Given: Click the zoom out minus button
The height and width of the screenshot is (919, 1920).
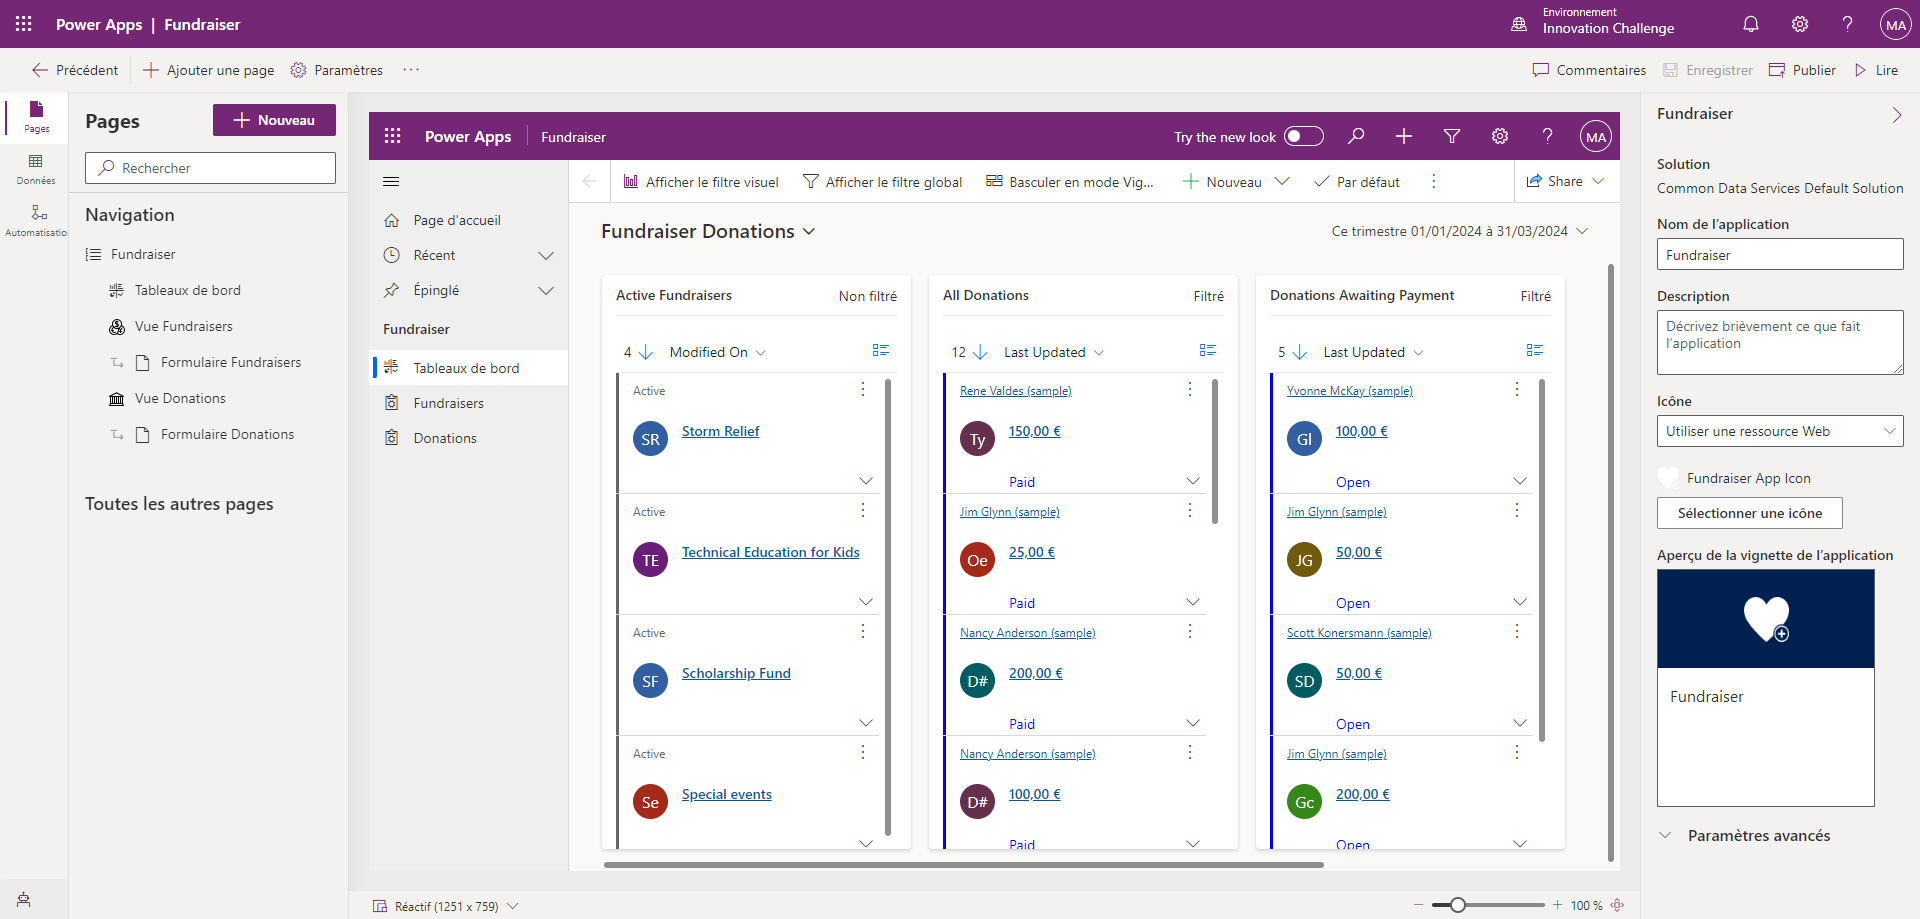Looking at the screenshot, I should click(1418, 905).
